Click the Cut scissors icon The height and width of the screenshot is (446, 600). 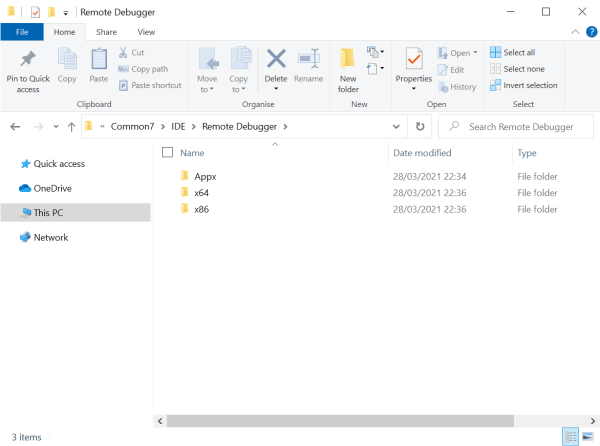123,52
